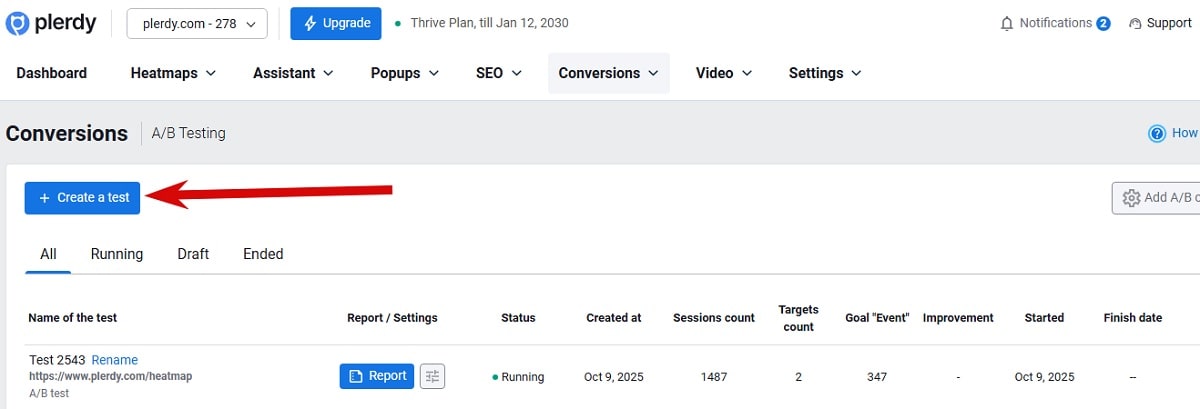This screenshot has height=409, width=1200.
Task: Open the Conversions dropdown menu
Action: (x=608, y=73)
